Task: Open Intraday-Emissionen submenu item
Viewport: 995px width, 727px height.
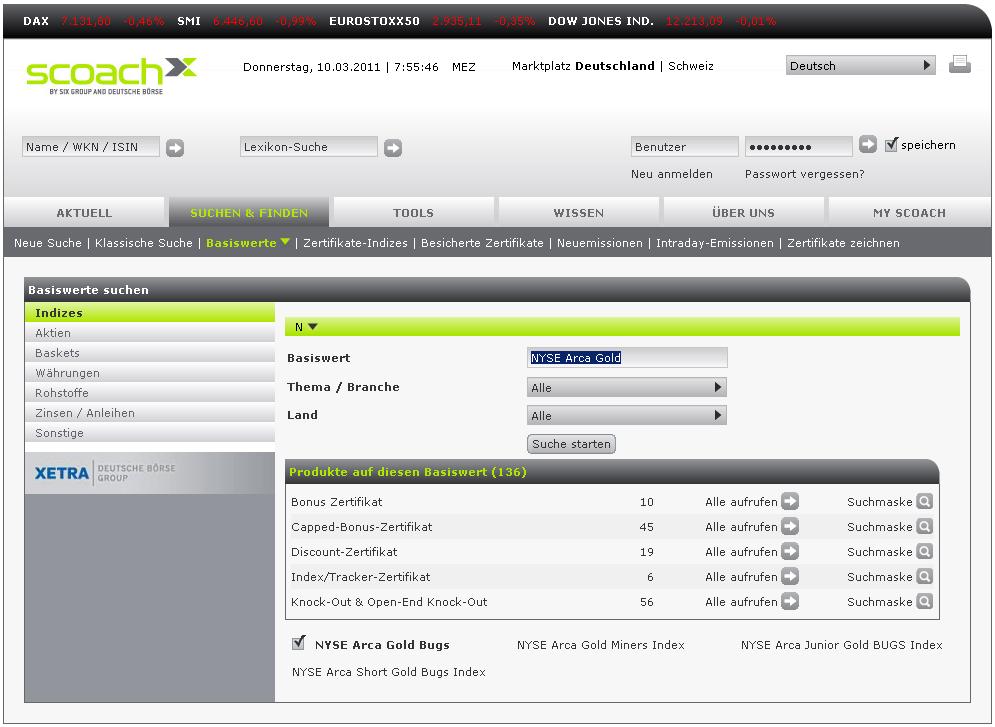Action: click(x=715, y=243)
